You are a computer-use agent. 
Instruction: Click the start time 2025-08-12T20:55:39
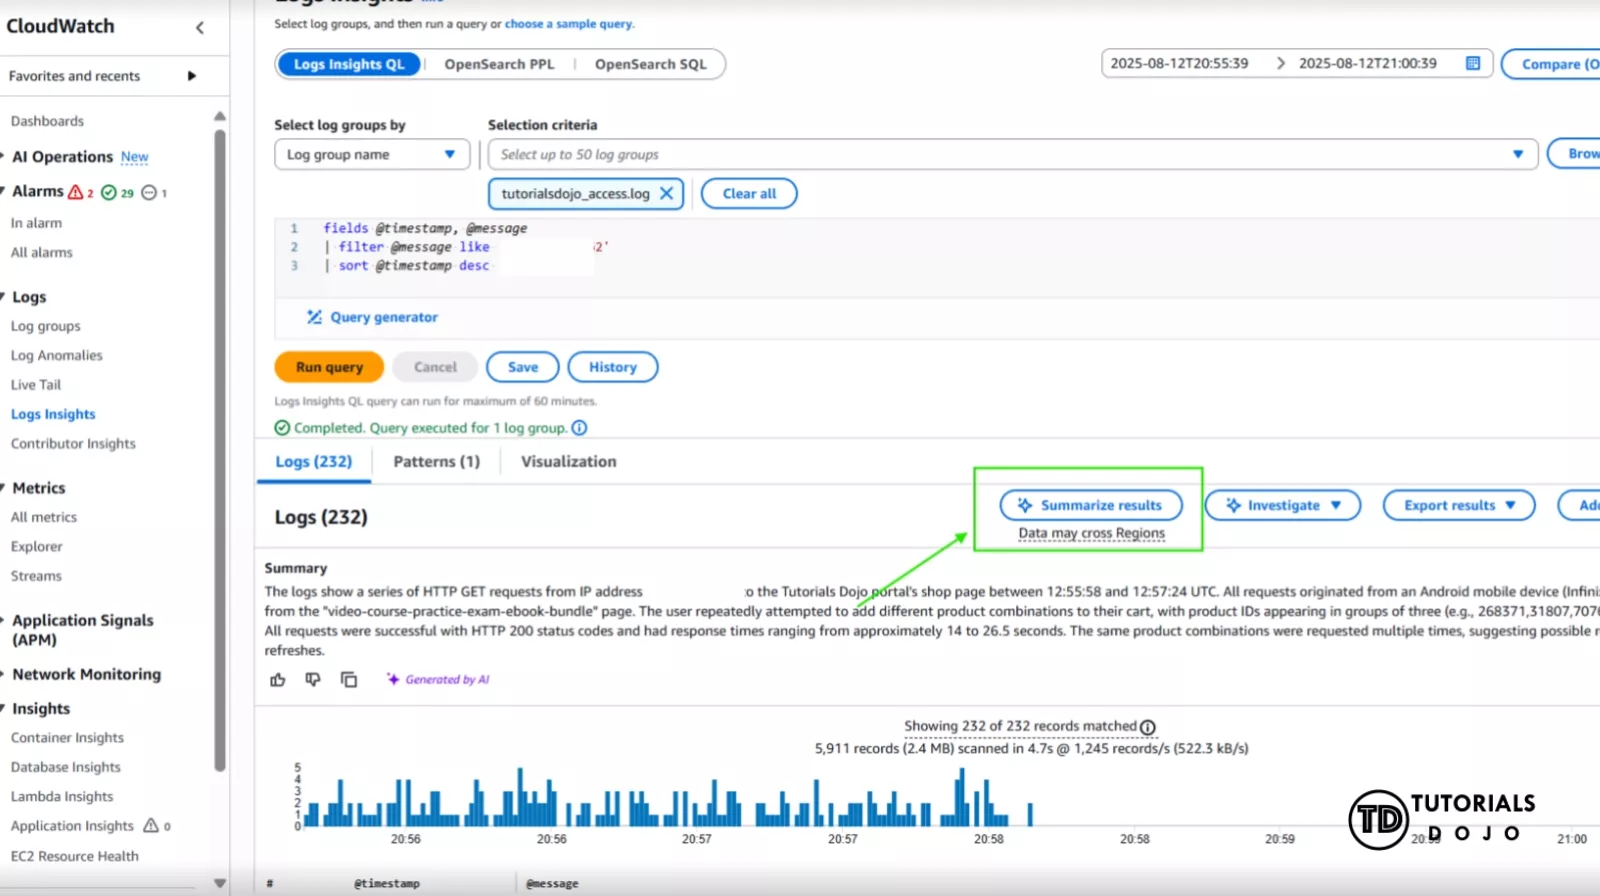1179,63
